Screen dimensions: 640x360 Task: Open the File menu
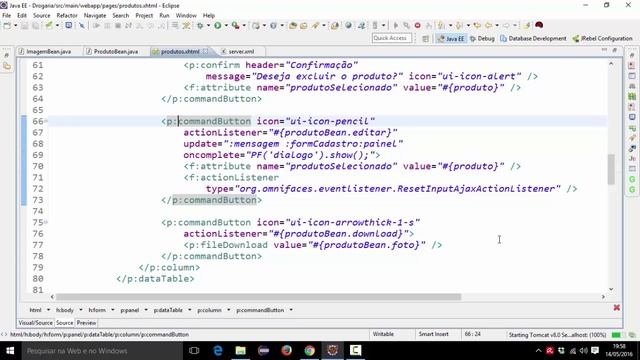(x=7, y=16)
